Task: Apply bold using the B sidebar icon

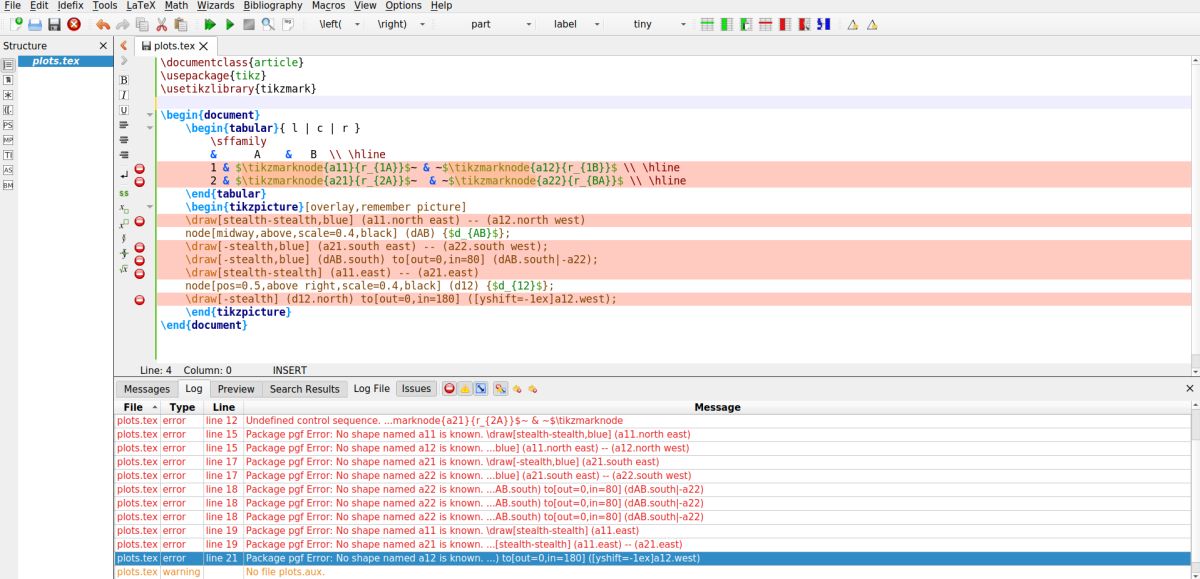Action: (x=124, y=80)
